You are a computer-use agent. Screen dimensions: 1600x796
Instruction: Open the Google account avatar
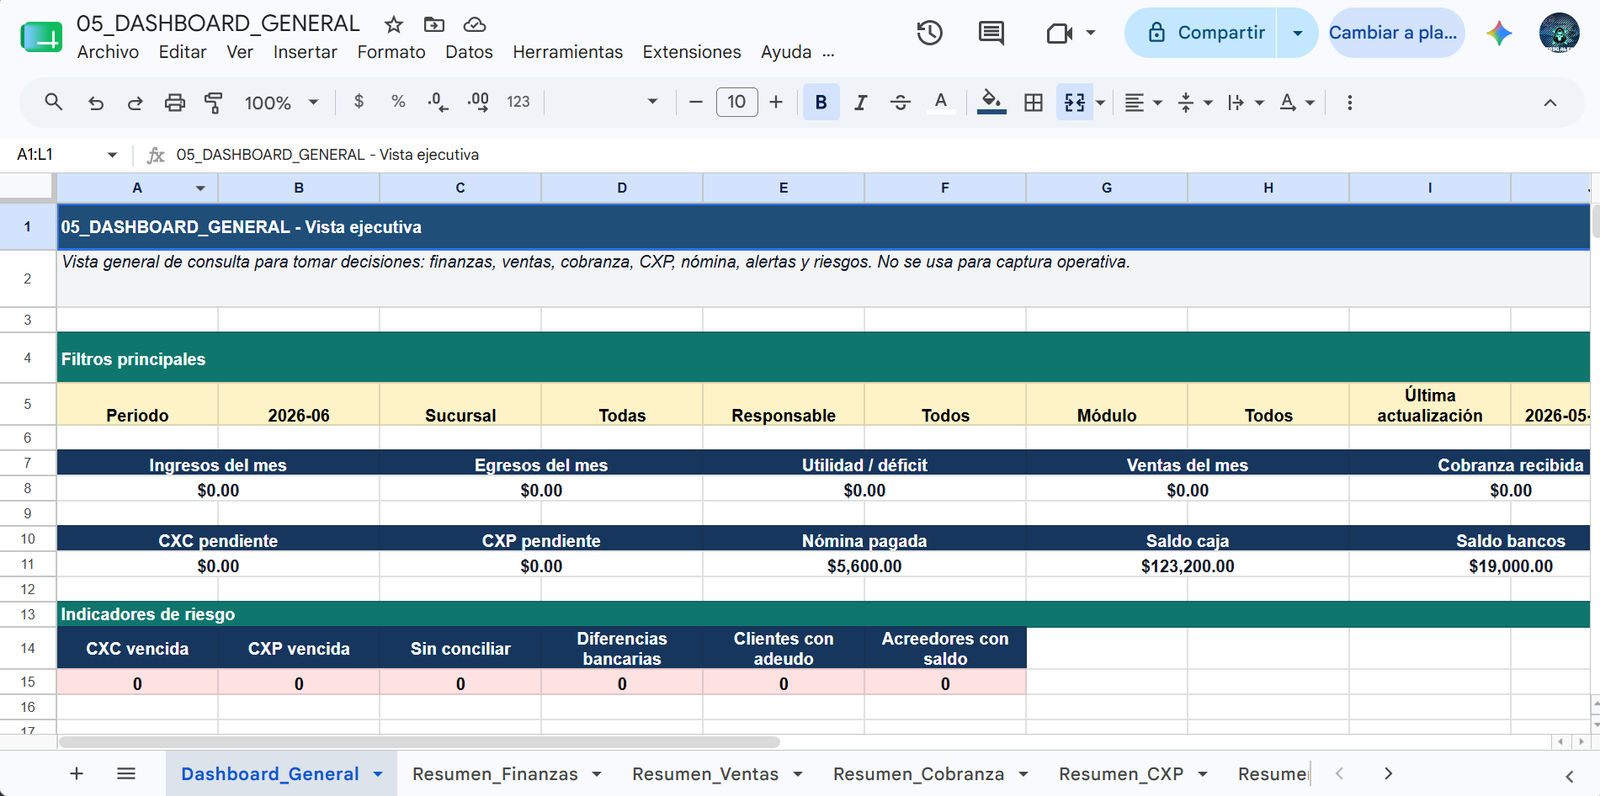1559,33
